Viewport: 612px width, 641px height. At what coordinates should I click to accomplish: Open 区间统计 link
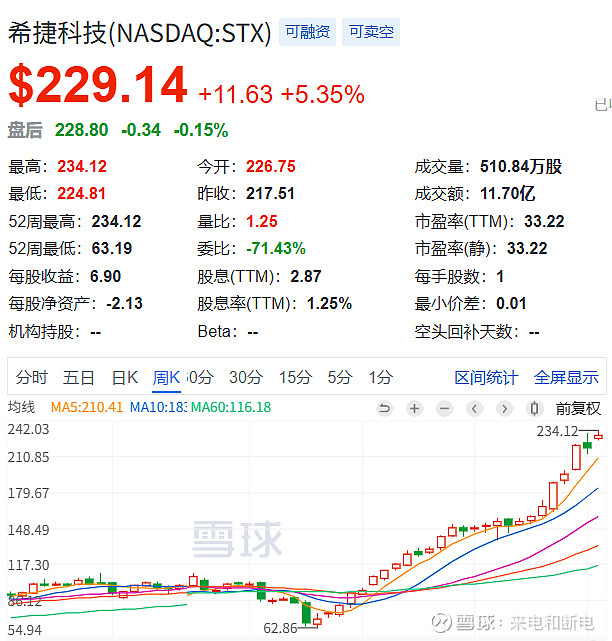tap(486, 377)
